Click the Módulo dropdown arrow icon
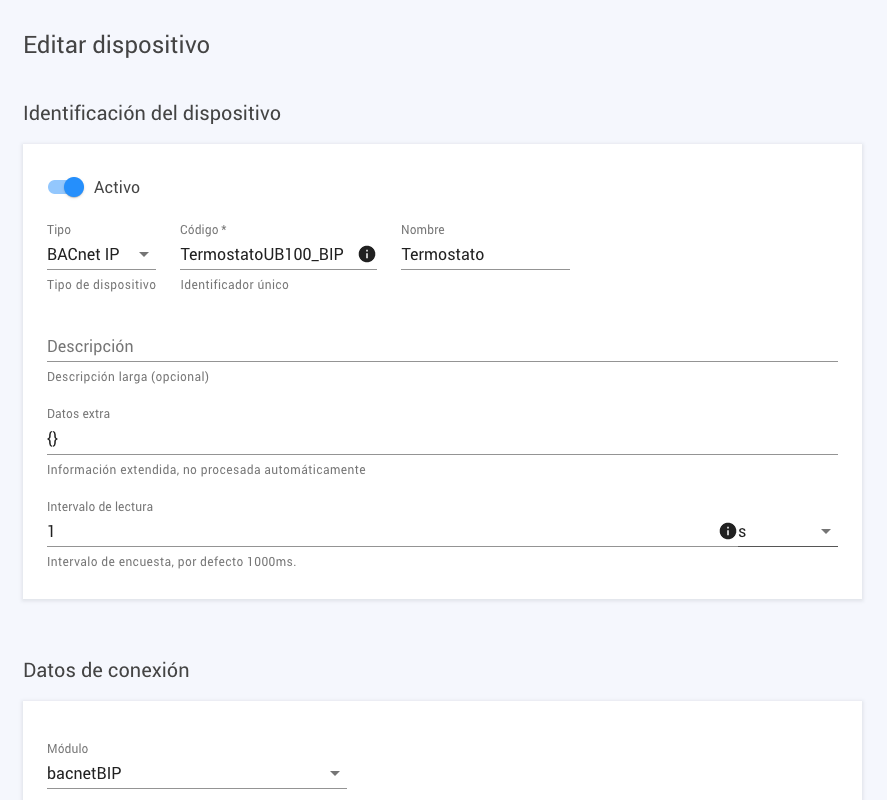The height and width of the screenshot is (800, 887). tap(336, 773)
